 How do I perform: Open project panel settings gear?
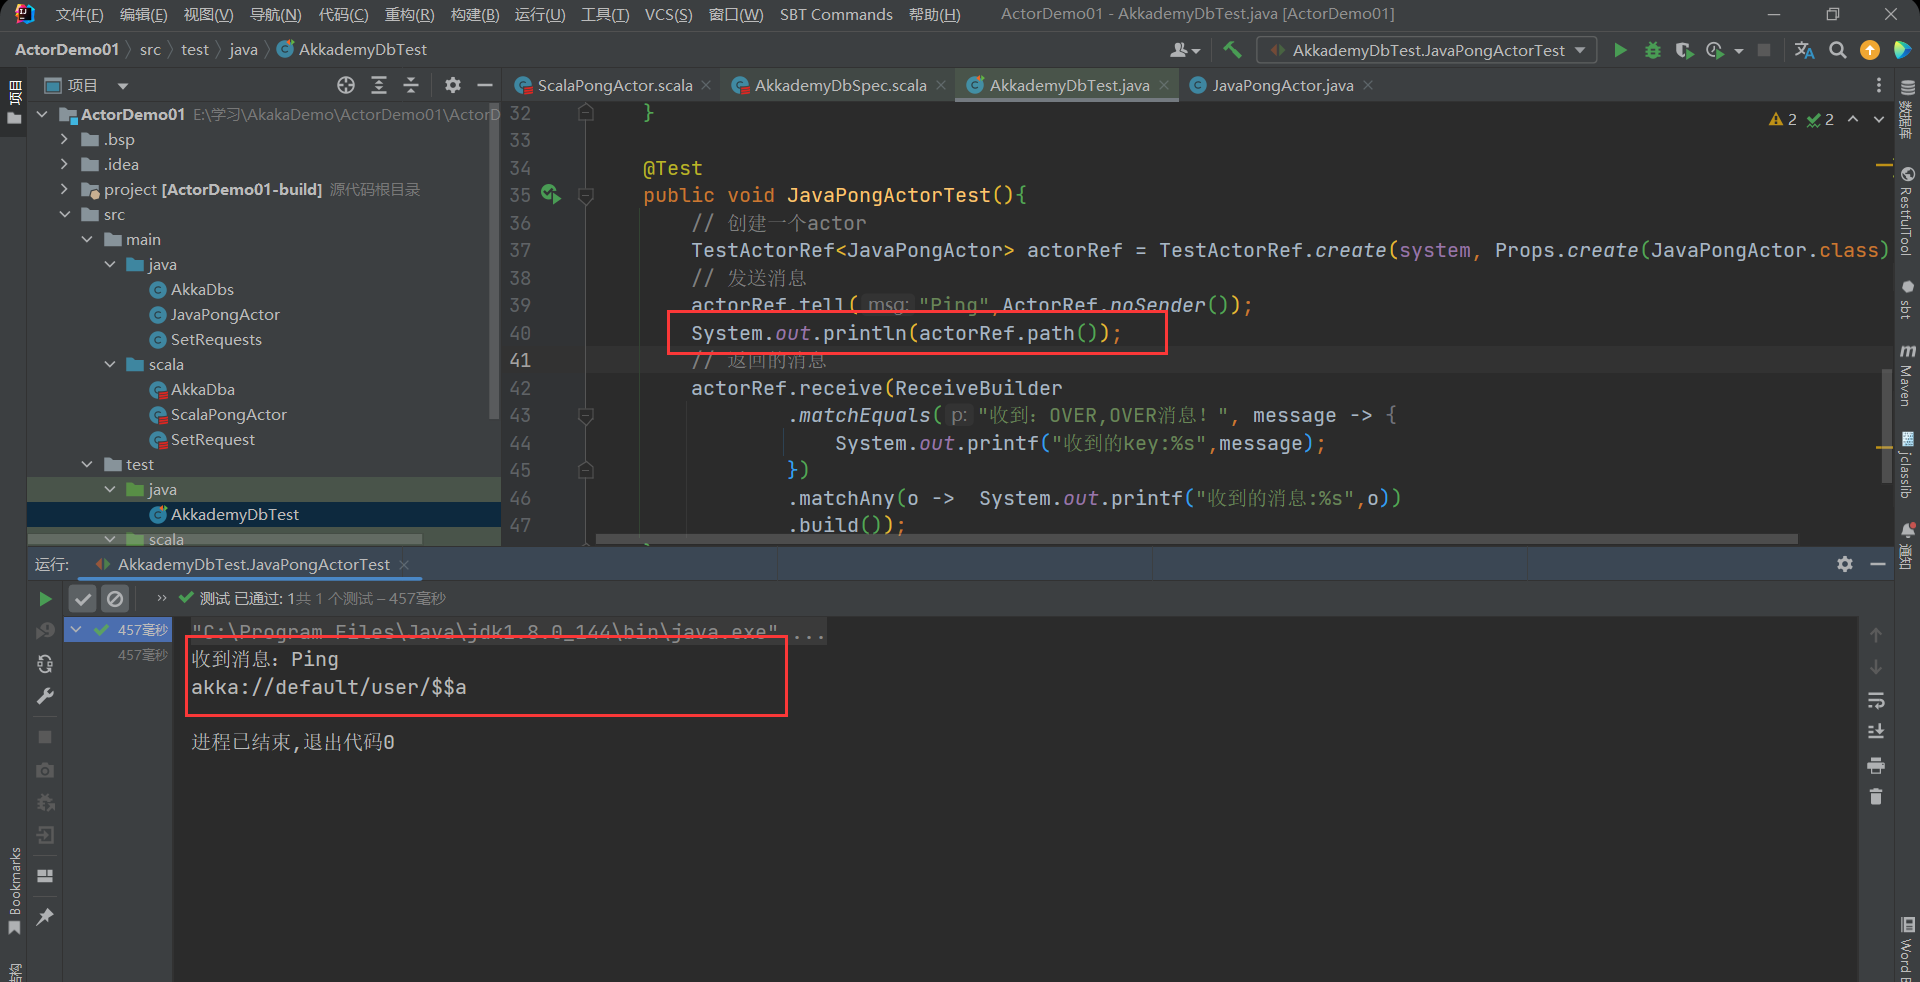point(453,85)
